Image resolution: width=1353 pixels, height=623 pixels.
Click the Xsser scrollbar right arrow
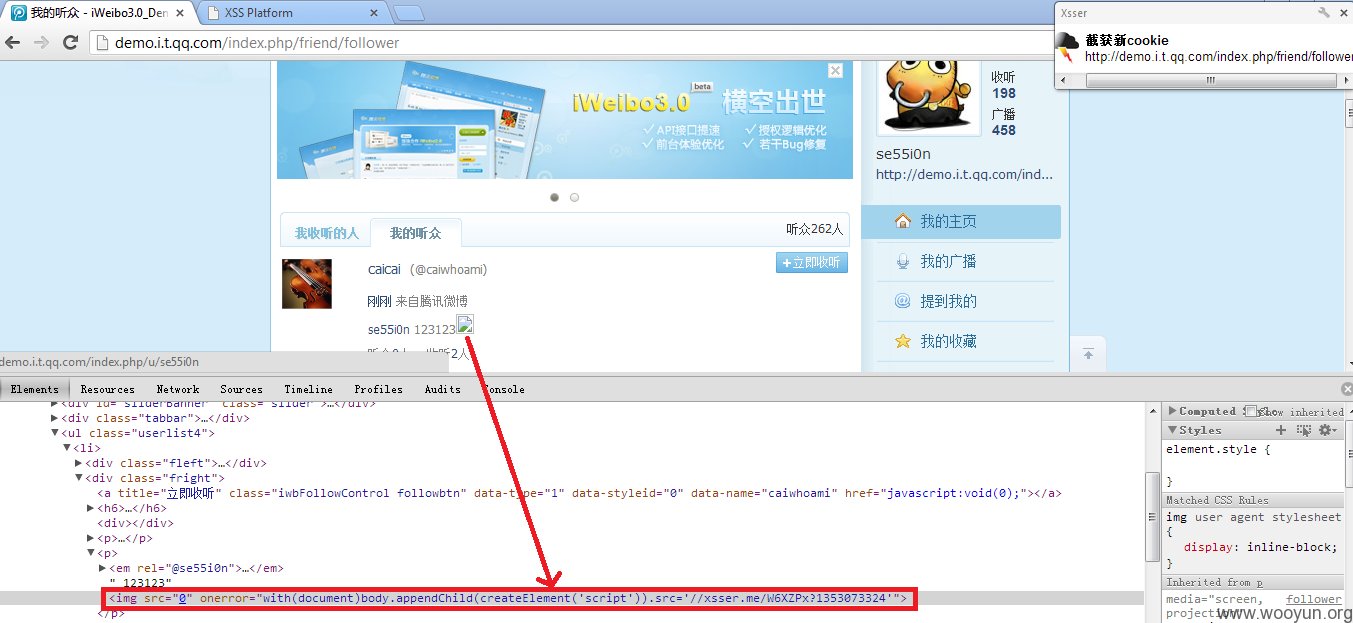coord(1347,80)
